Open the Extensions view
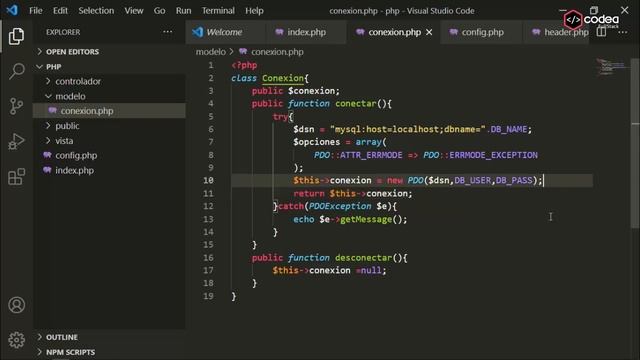 16,177
